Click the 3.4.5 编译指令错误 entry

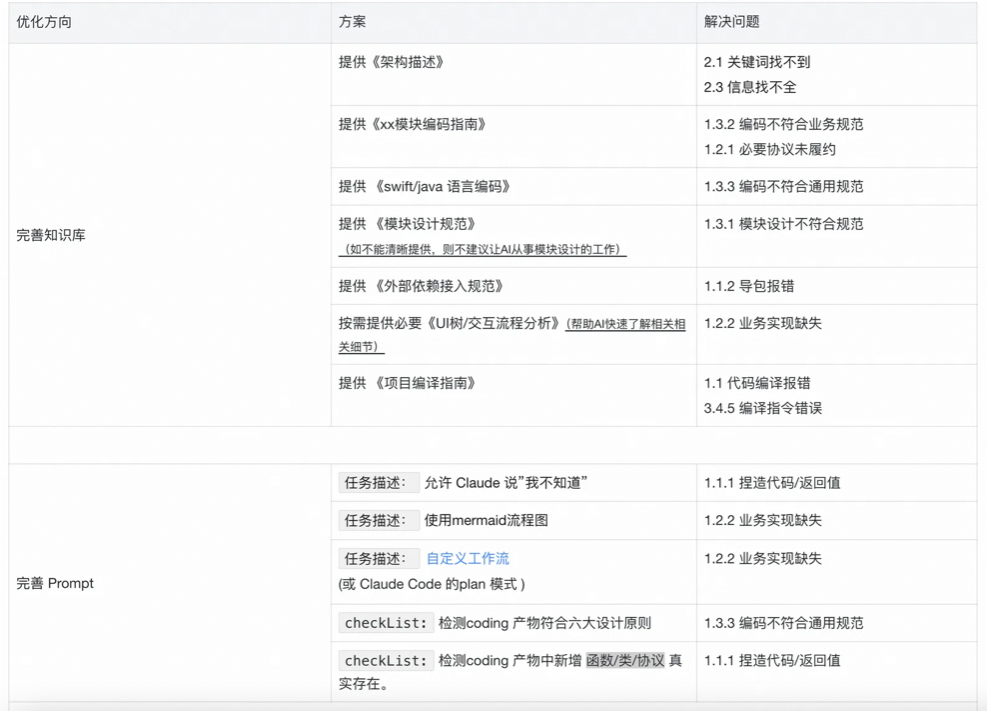pos(763,408)
